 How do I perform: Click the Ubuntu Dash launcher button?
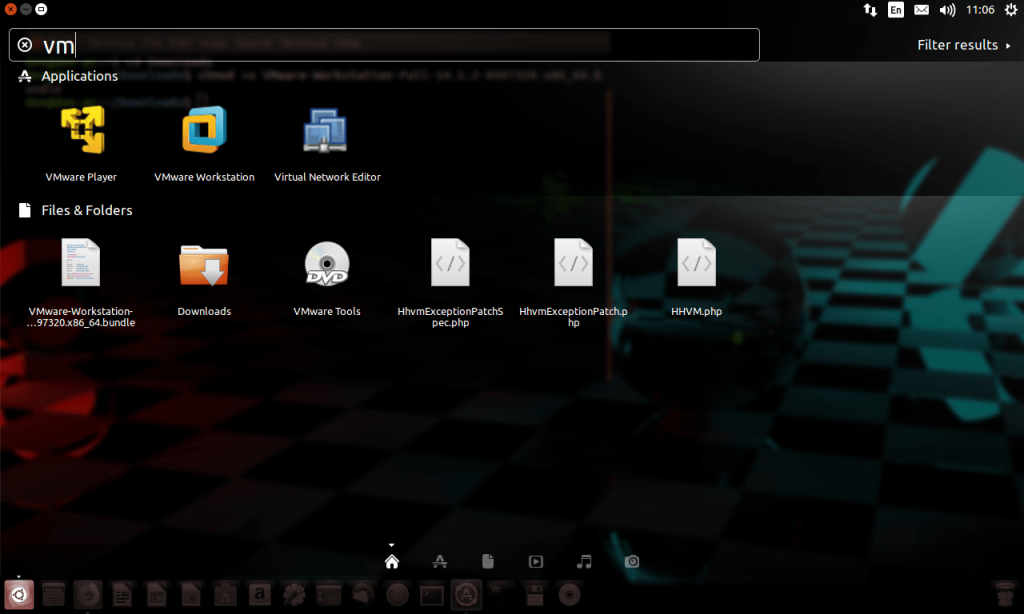click(x=19, y=595)
